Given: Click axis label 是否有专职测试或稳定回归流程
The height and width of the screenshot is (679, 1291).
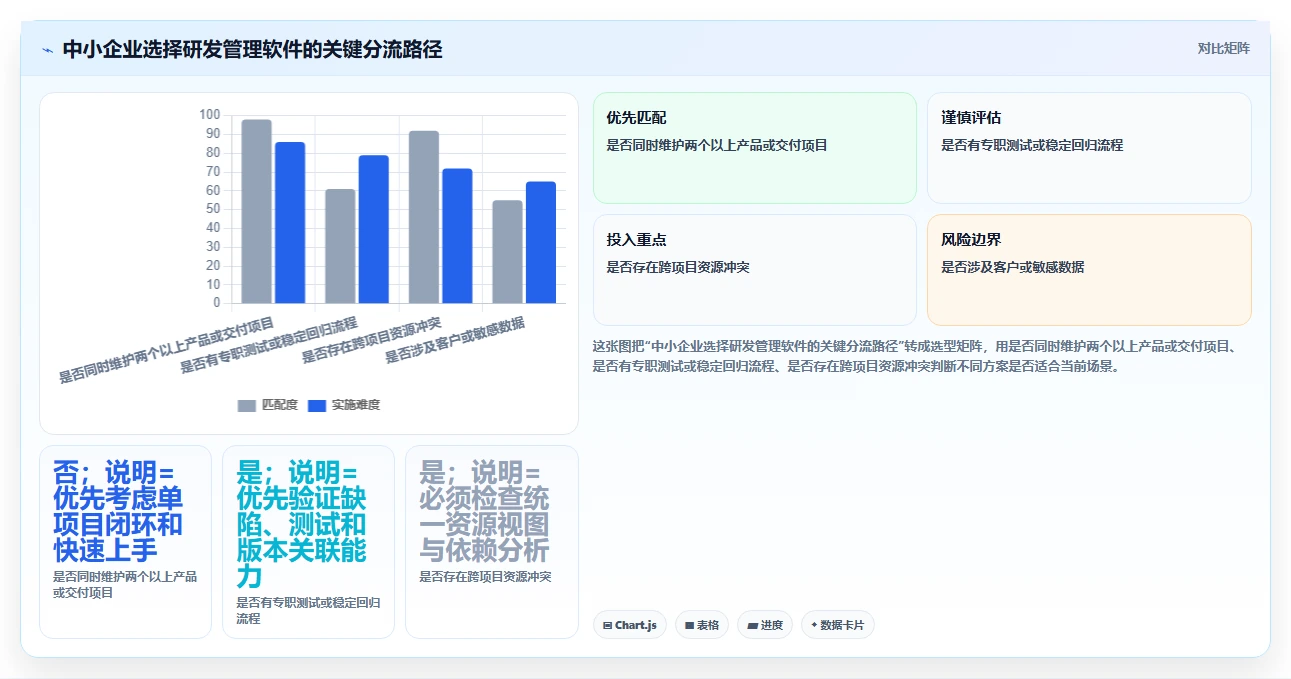Looking at the screenshot, I should pyautogui.click(x=268, y=346).
